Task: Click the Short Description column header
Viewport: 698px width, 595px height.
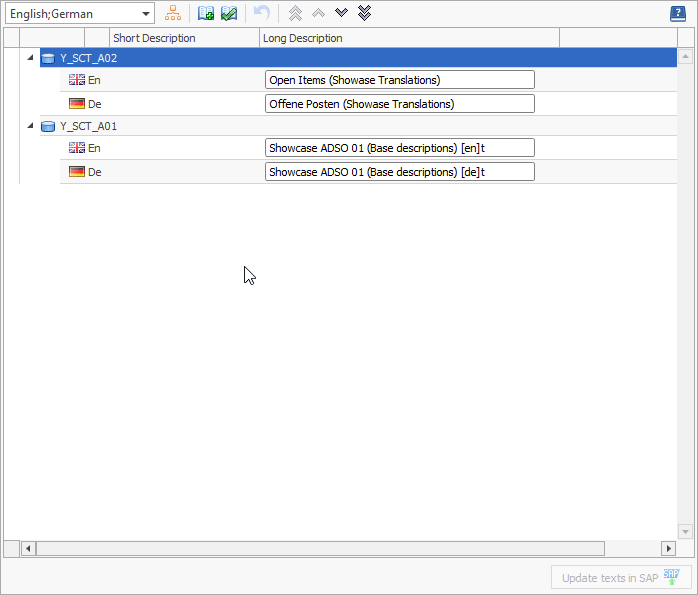Action: coord(184,38)
